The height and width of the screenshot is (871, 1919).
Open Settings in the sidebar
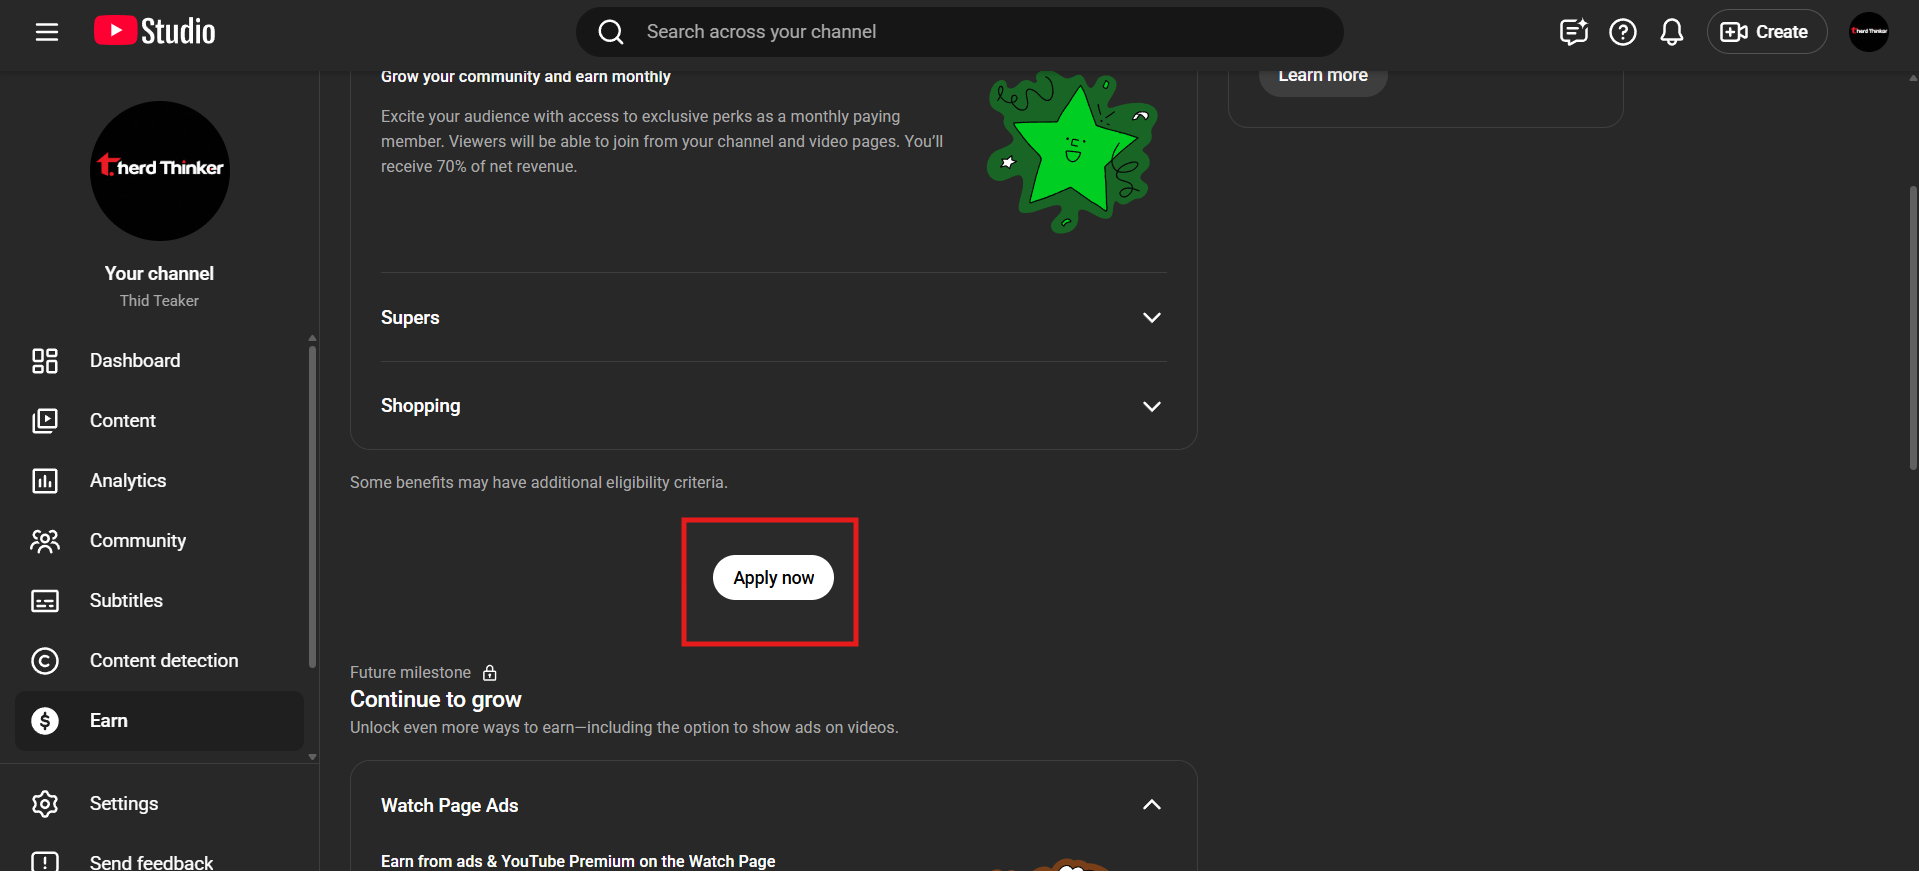point(124,804)
